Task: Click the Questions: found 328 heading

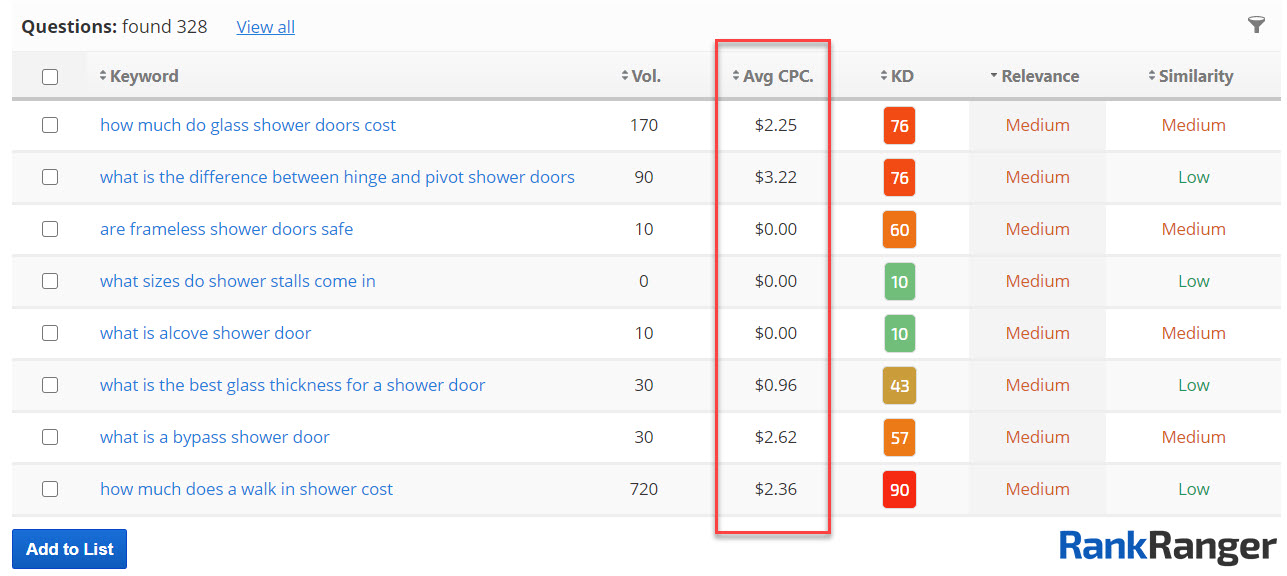Action: [114, 27]
